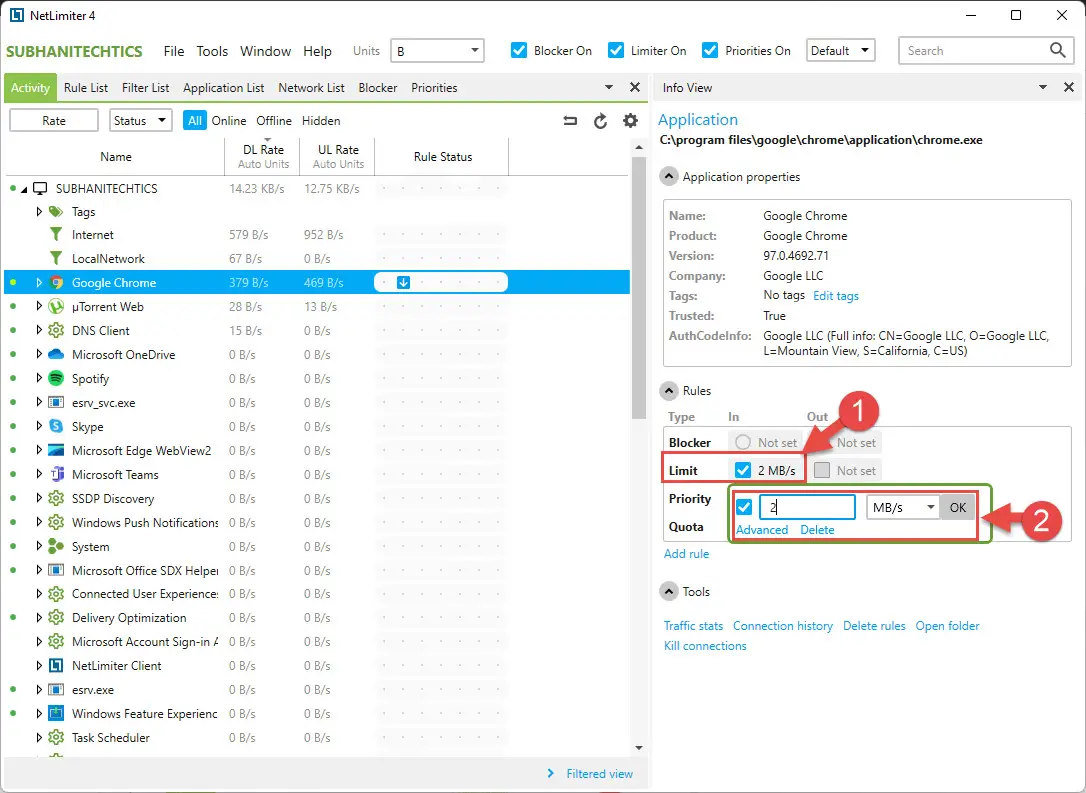Screen dimensions: 1086x793
Task: Open the MB/s unit dropdown
Action: point(903,508)
